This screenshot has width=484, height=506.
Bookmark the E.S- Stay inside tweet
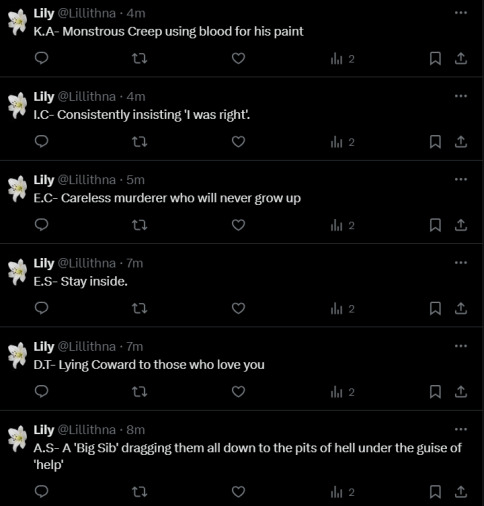pyautogui.click(x=435, y=309)
